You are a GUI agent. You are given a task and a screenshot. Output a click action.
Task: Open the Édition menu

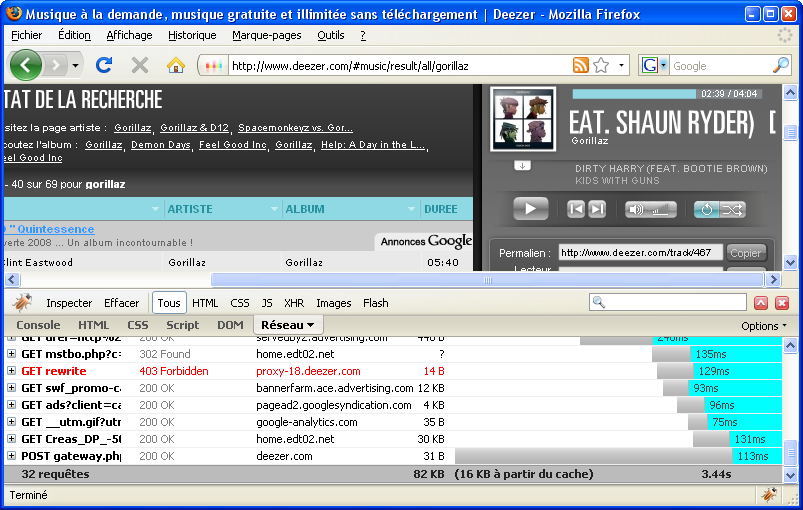[74, 35]
